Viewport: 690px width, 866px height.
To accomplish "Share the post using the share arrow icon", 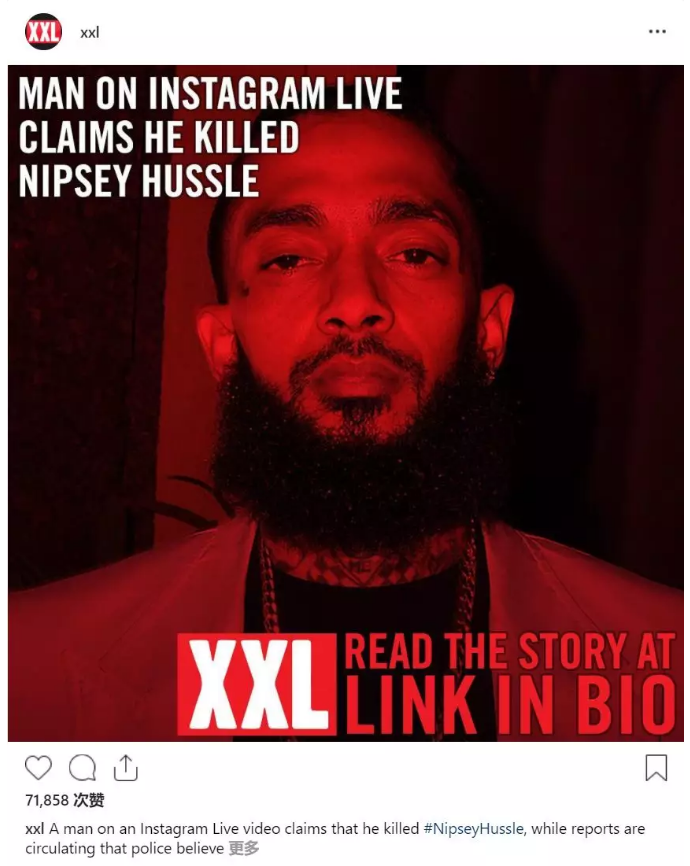I will click(125, 767).
